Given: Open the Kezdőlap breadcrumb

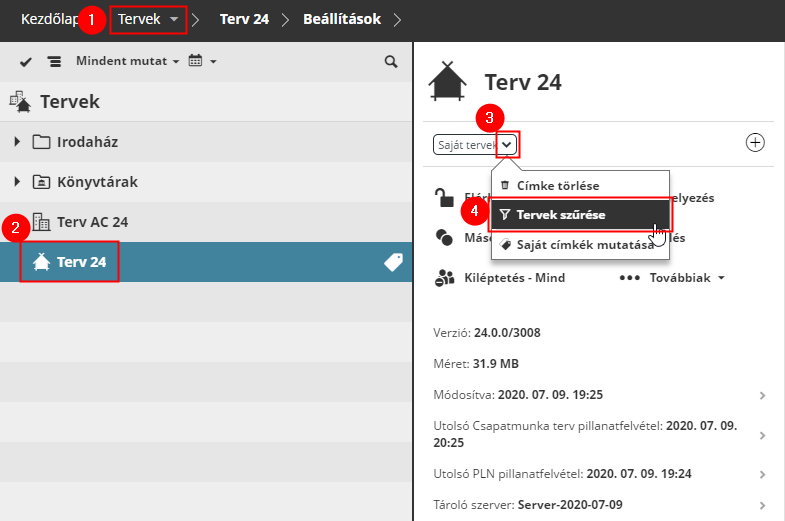Looking at the screenshot, I should pyautogui.click(x=49, y=19).
